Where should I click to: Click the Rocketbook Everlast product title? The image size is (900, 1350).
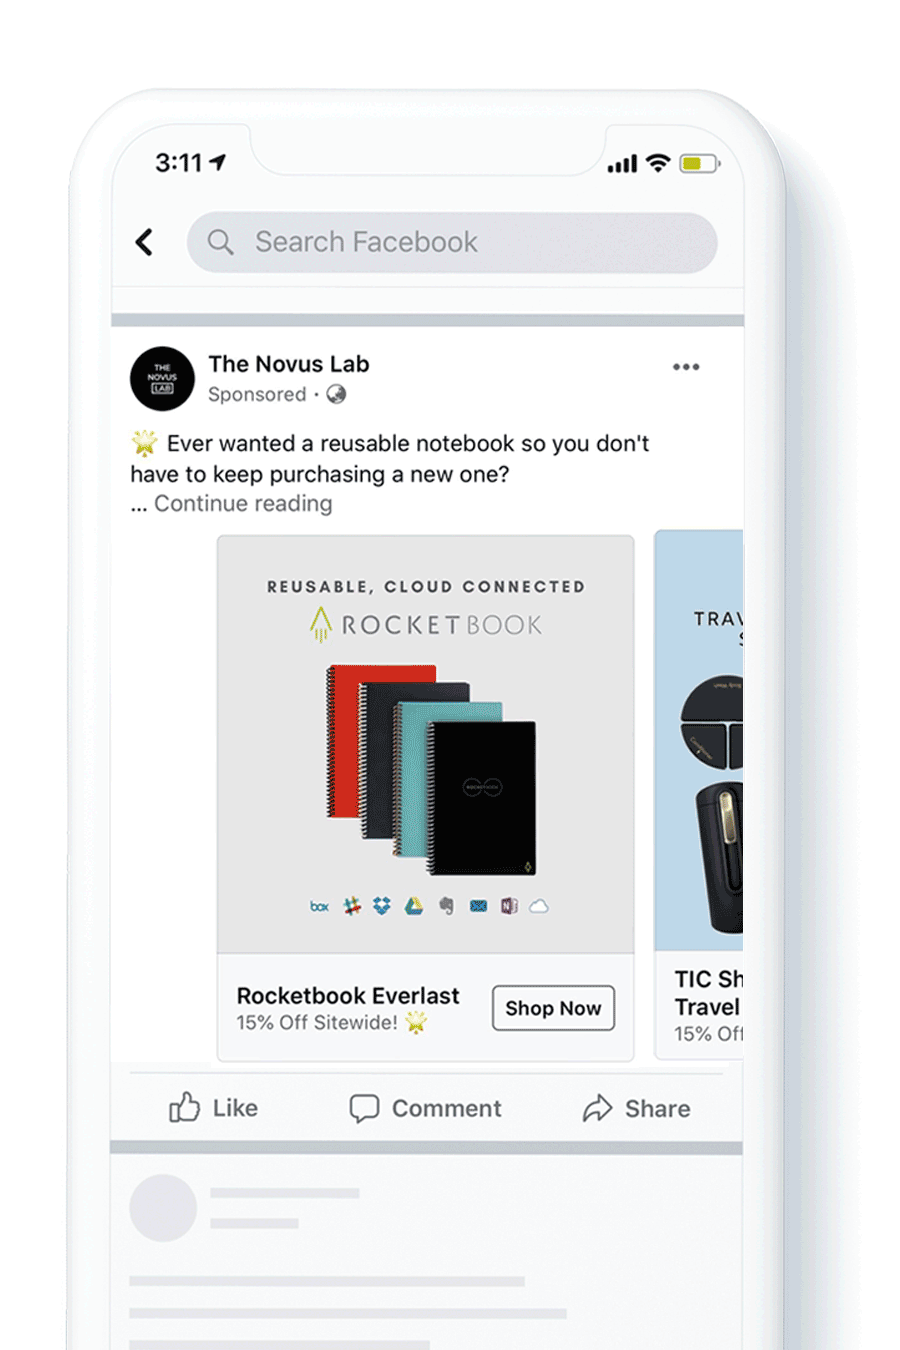(x=348, y=996)
